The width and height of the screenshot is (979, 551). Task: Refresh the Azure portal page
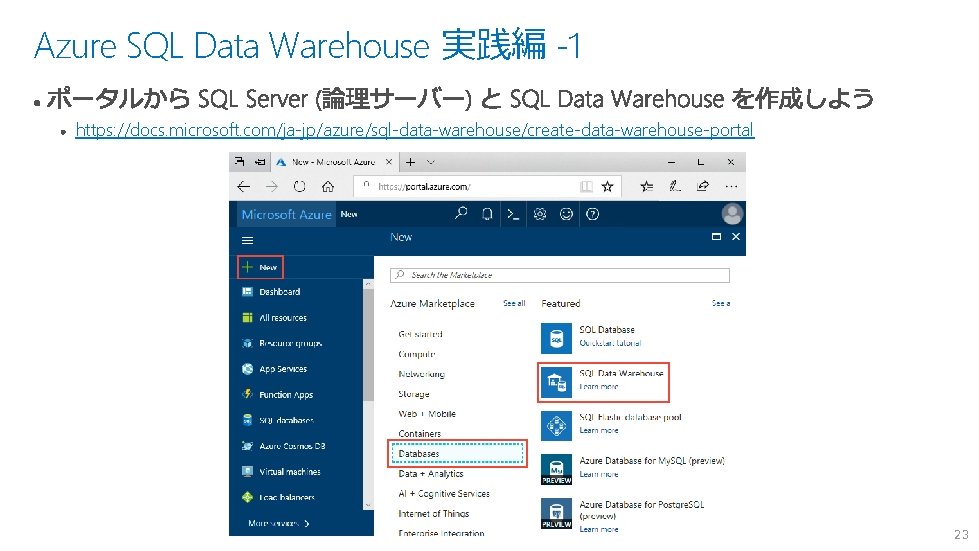click(300, 187)
